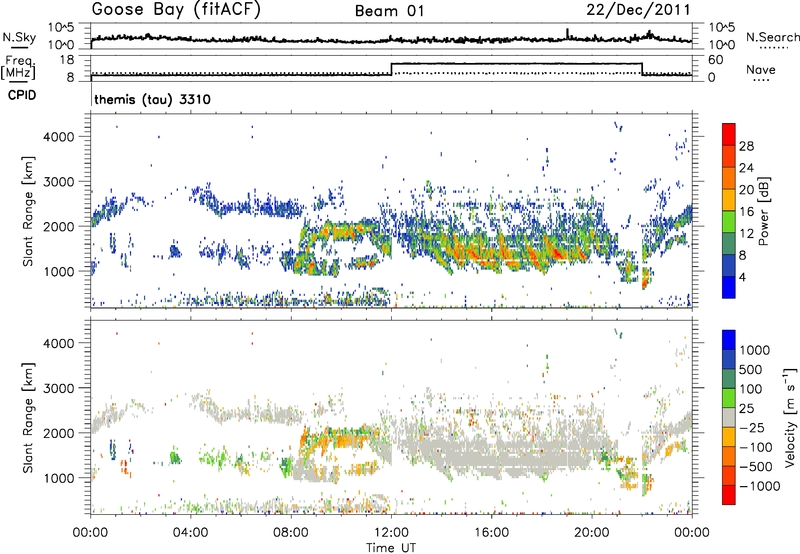Click the "CPID" row label
This screenshot has height=554, width=800.
coord(21,95)
